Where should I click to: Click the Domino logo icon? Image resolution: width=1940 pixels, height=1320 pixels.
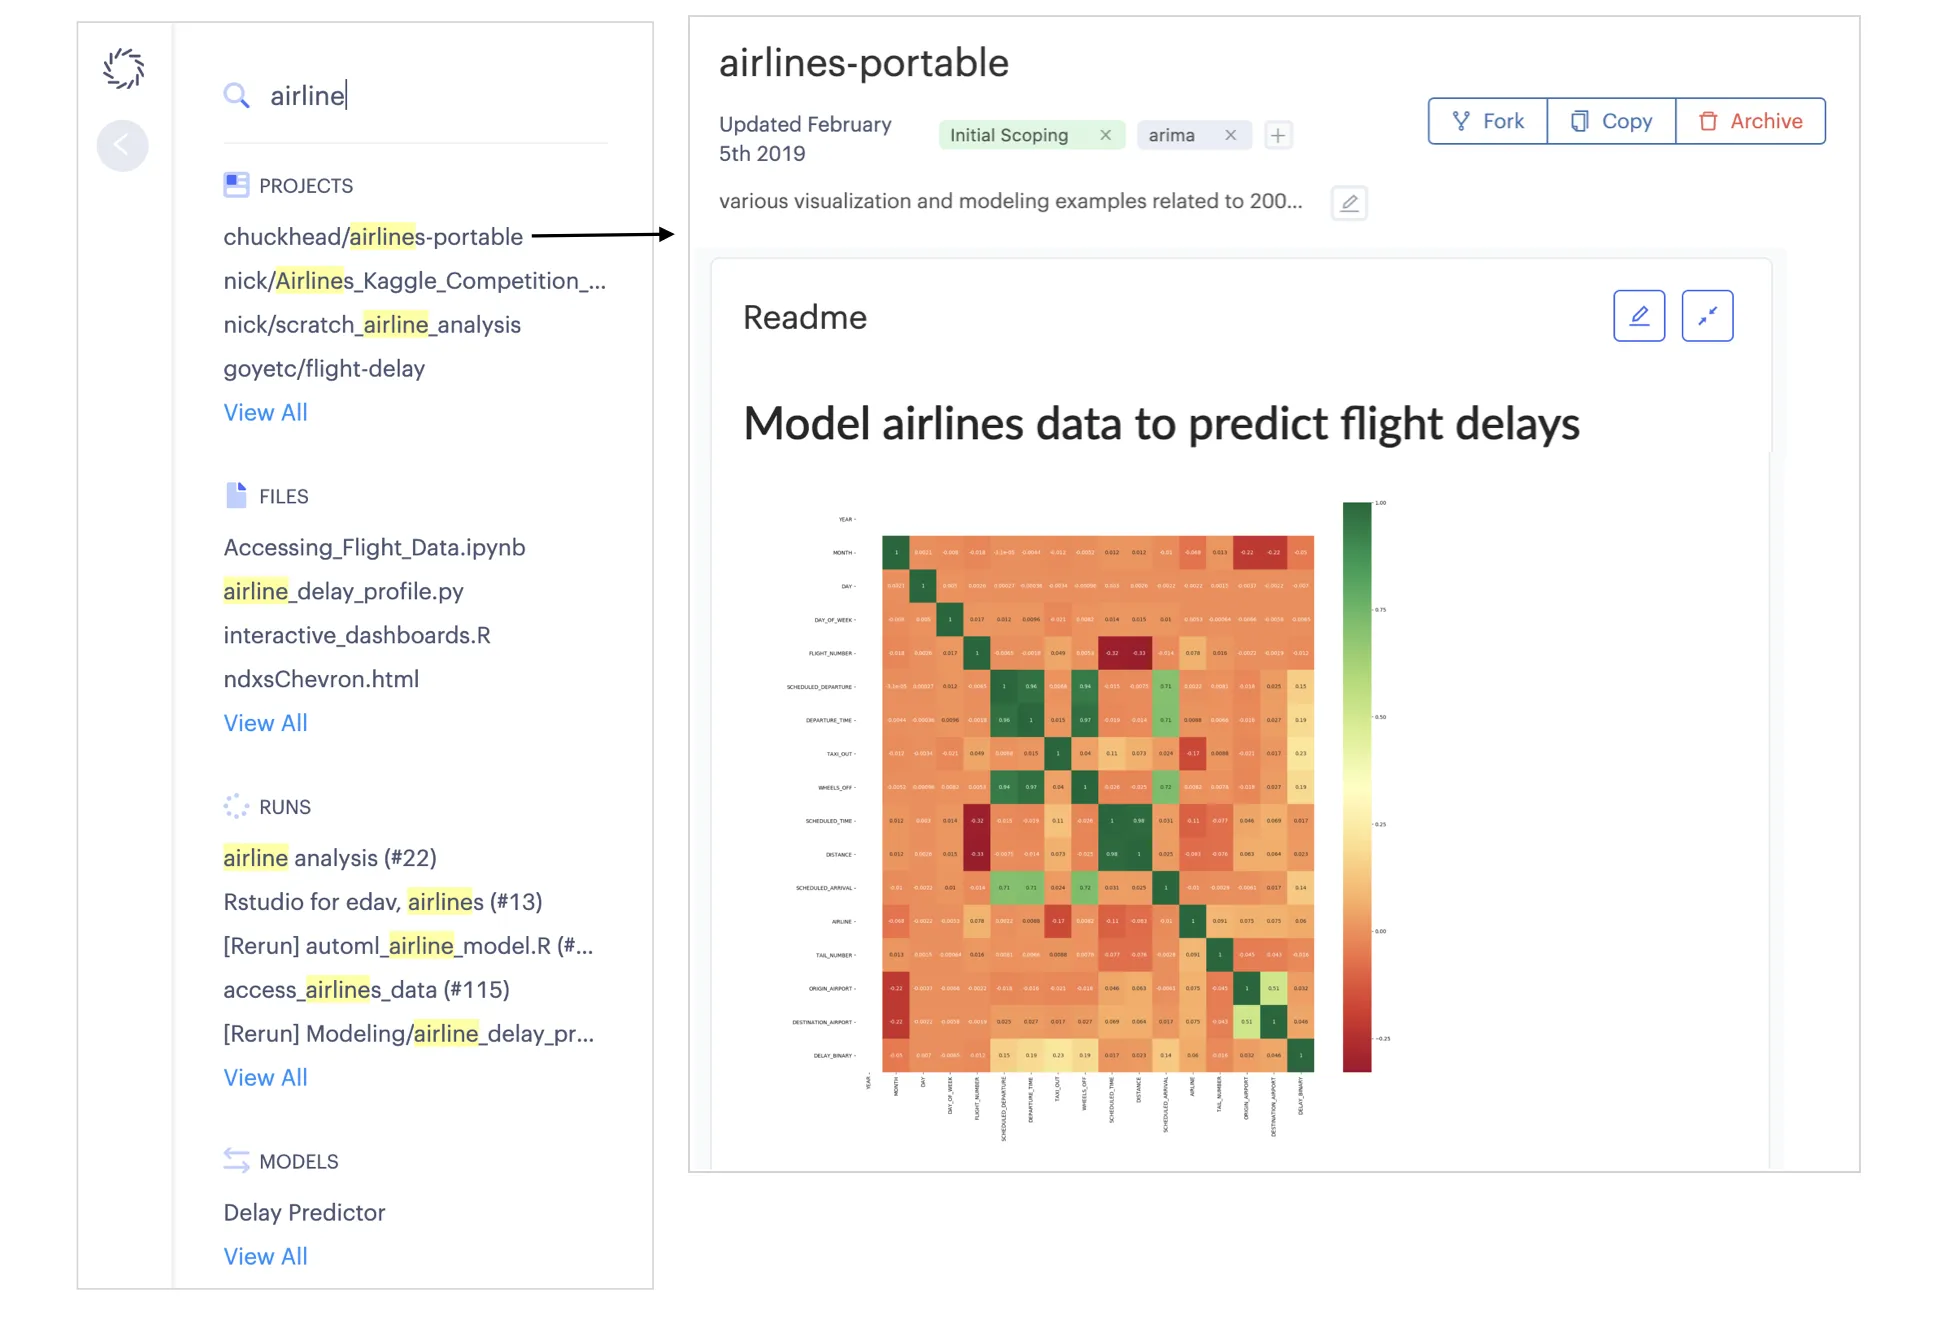coord(124,68)
